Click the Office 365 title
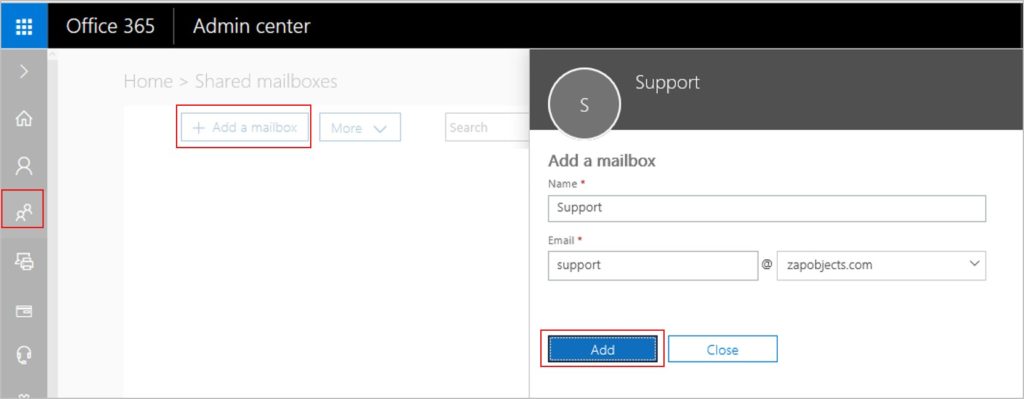Viewport: 1024px width, 399px height. (x=110, y=26)
